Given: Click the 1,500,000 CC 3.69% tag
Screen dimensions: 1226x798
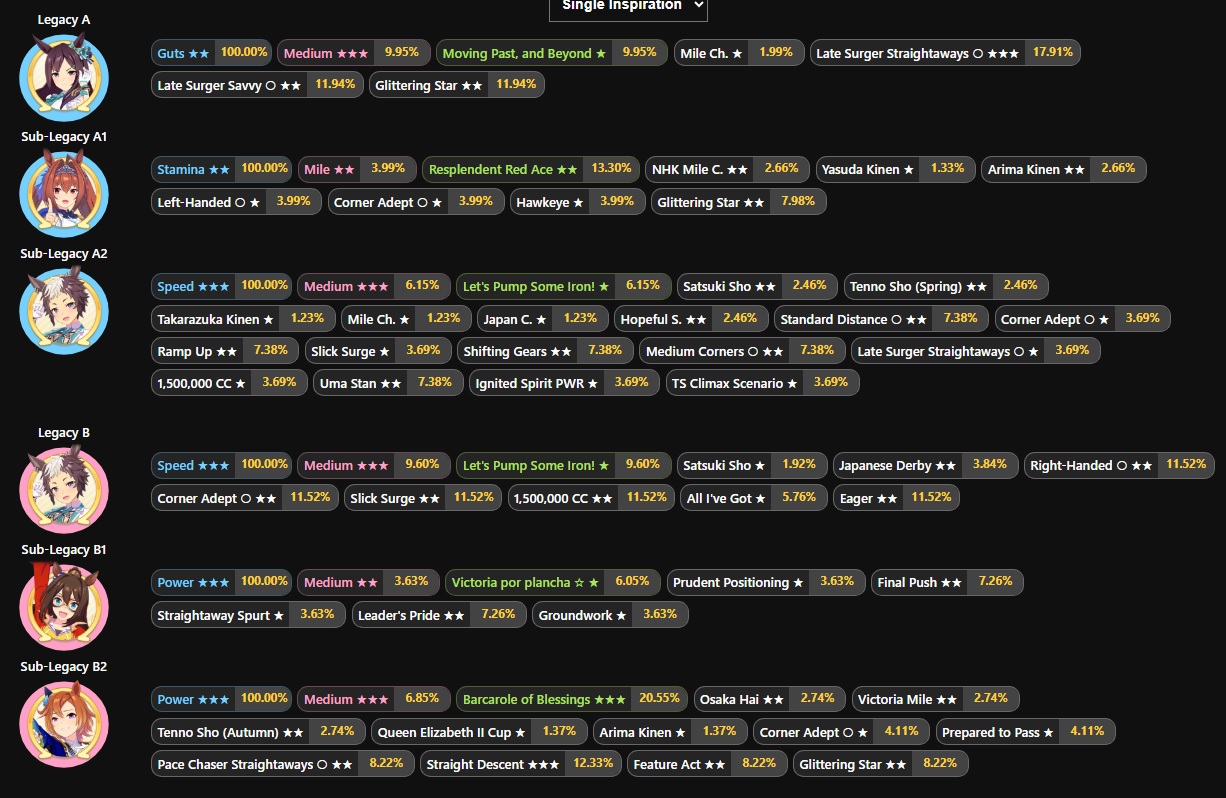Looking at the screenshot, I should [229, 382].
